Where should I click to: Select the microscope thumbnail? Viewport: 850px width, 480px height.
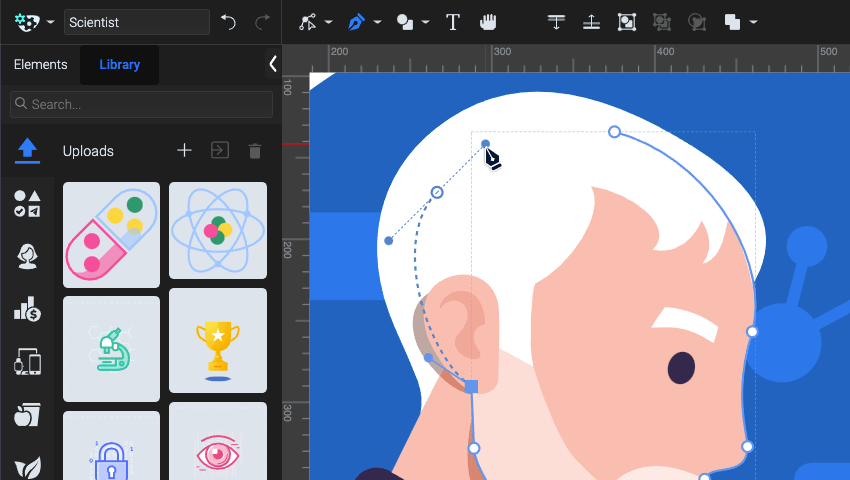(111, 349)
